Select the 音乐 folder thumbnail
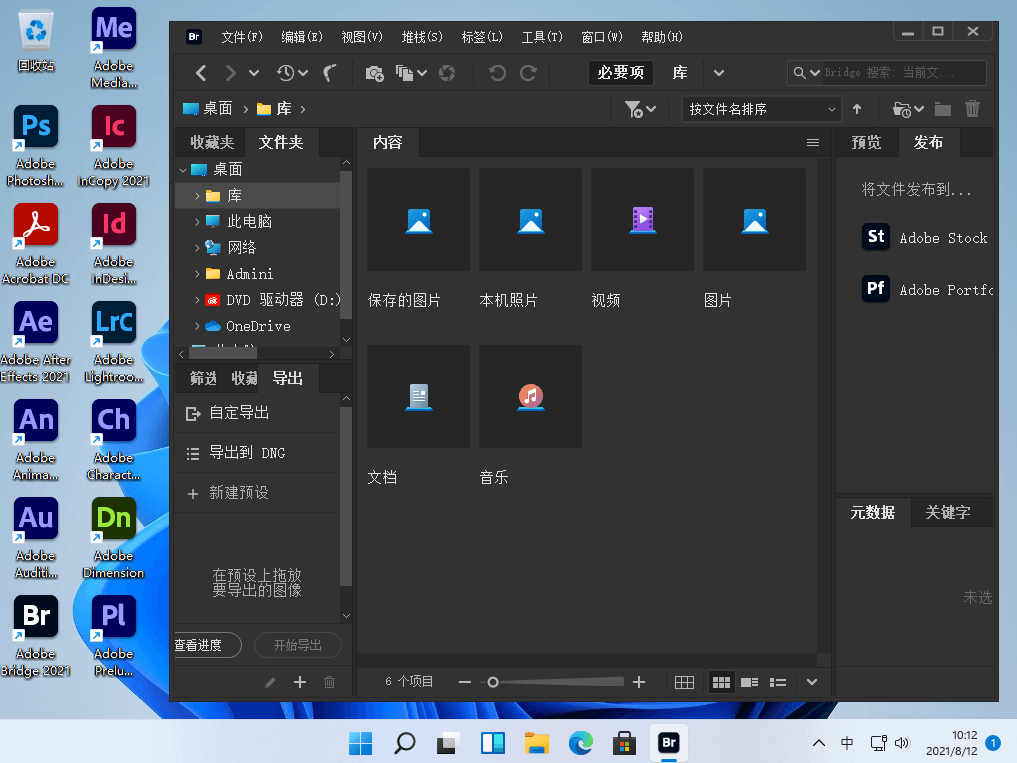The image size is (1017, 763). coord(530,396)
